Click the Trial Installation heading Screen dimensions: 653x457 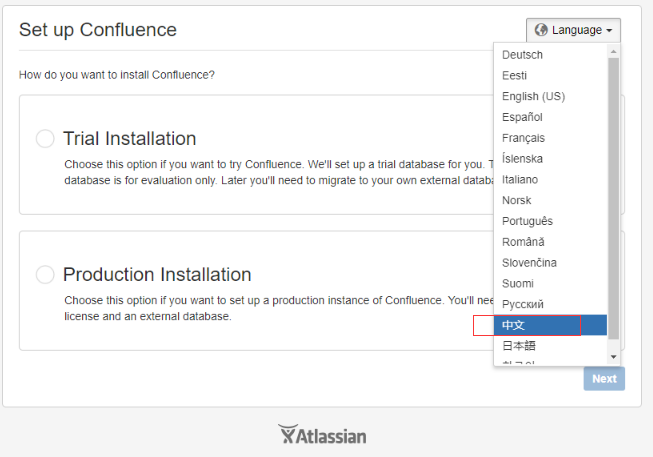pos(130,138)
